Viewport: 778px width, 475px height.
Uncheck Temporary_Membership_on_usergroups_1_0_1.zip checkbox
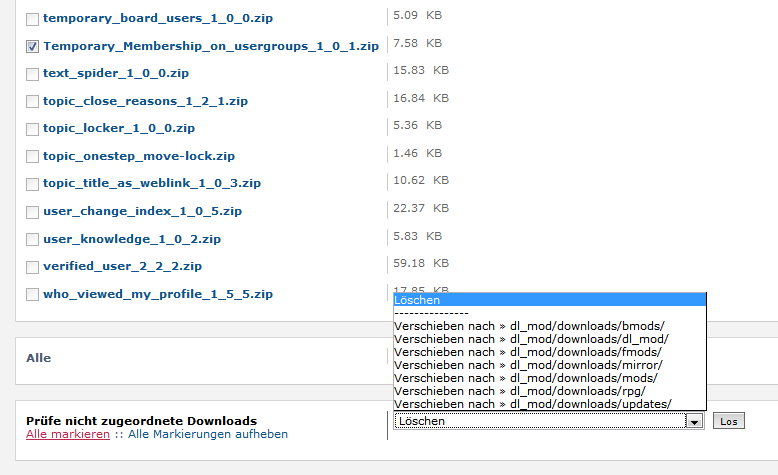(x=33, y=46)
